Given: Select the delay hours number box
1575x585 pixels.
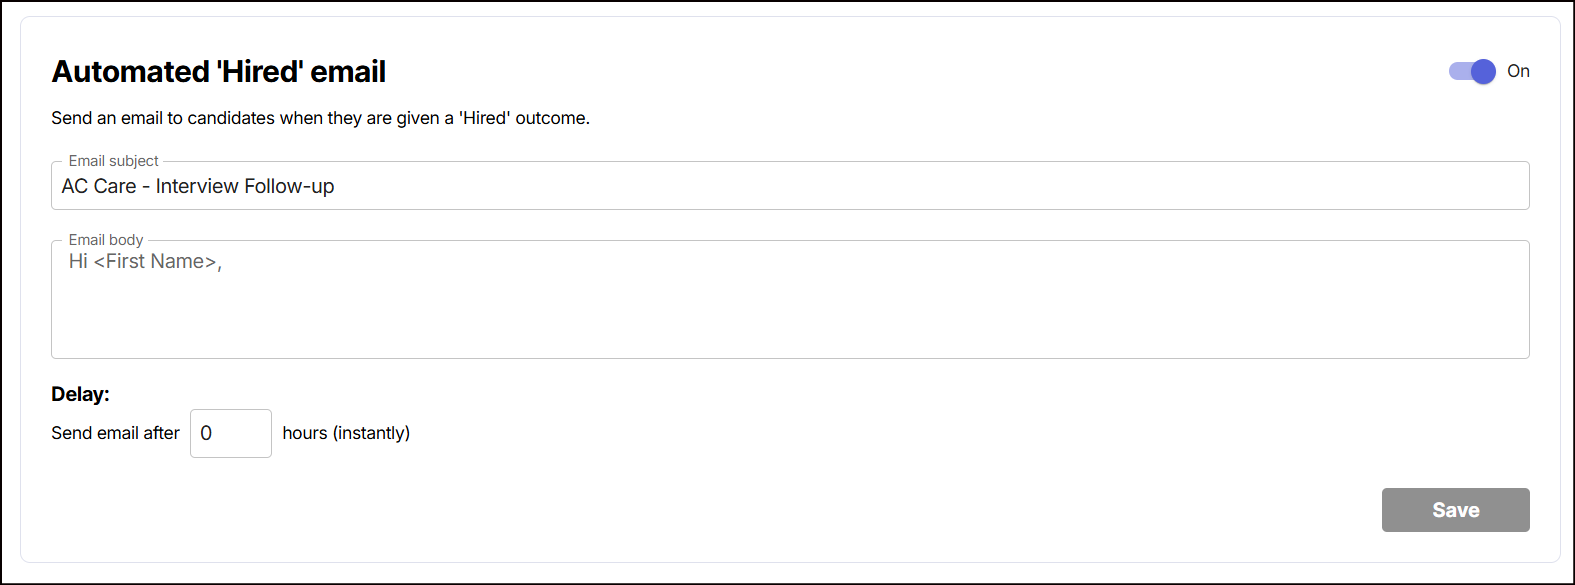Looking at the screenshot, I should [231, 433].
